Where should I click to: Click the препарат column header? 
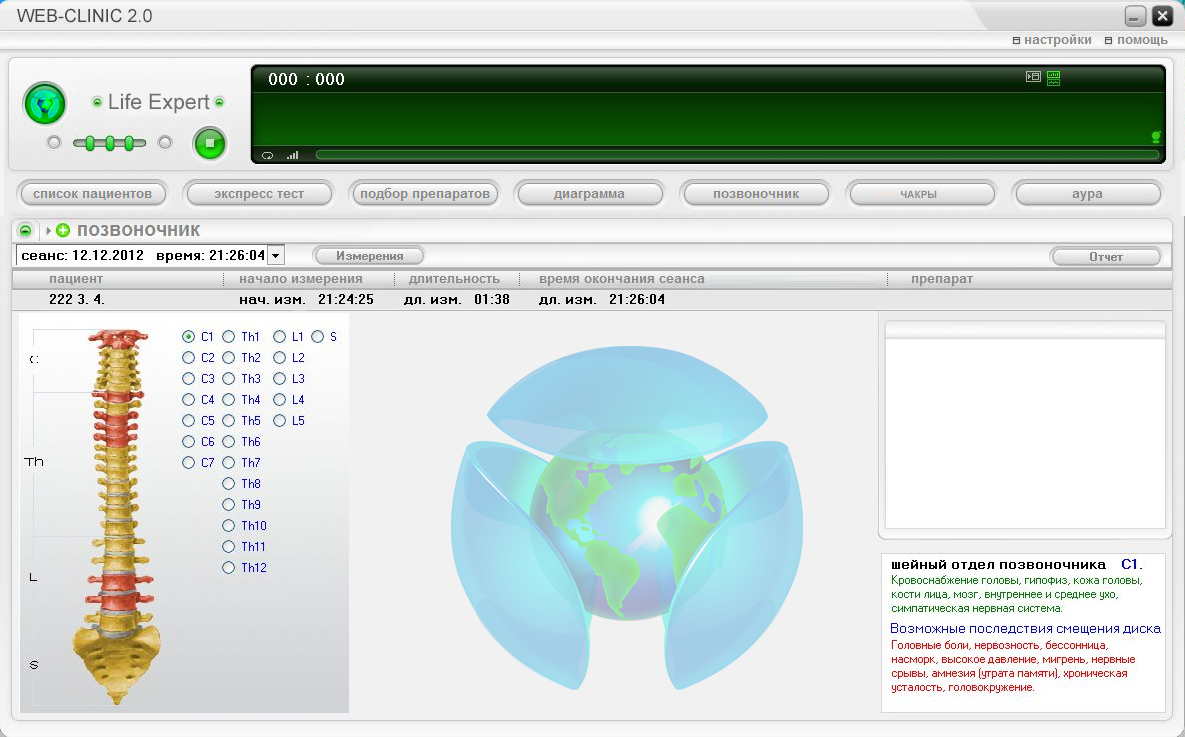coord(942,279)
